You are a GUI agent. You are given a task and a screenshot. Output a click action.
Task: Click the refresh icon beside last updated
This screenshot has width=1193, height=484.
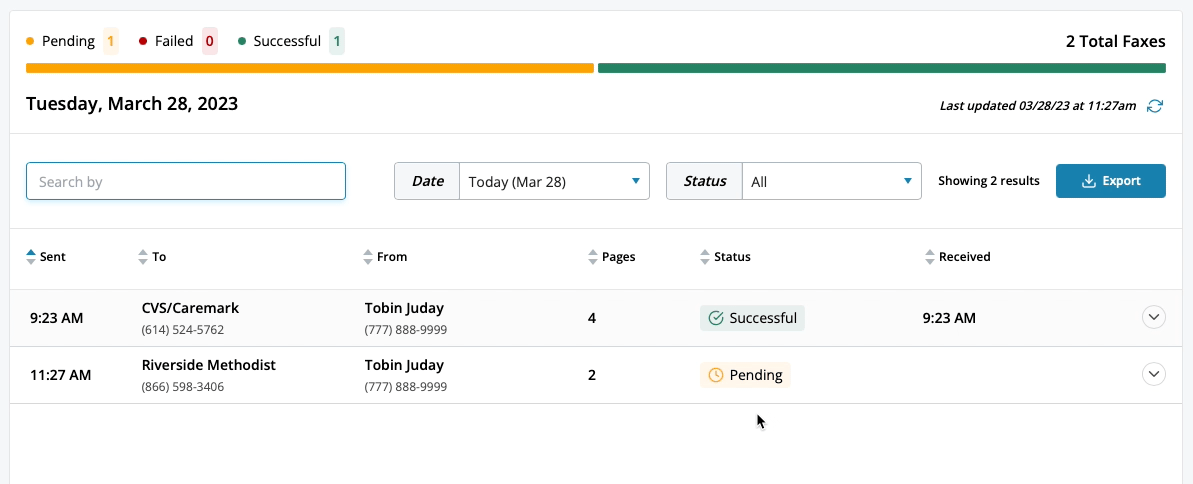(x=1155, y=106)
